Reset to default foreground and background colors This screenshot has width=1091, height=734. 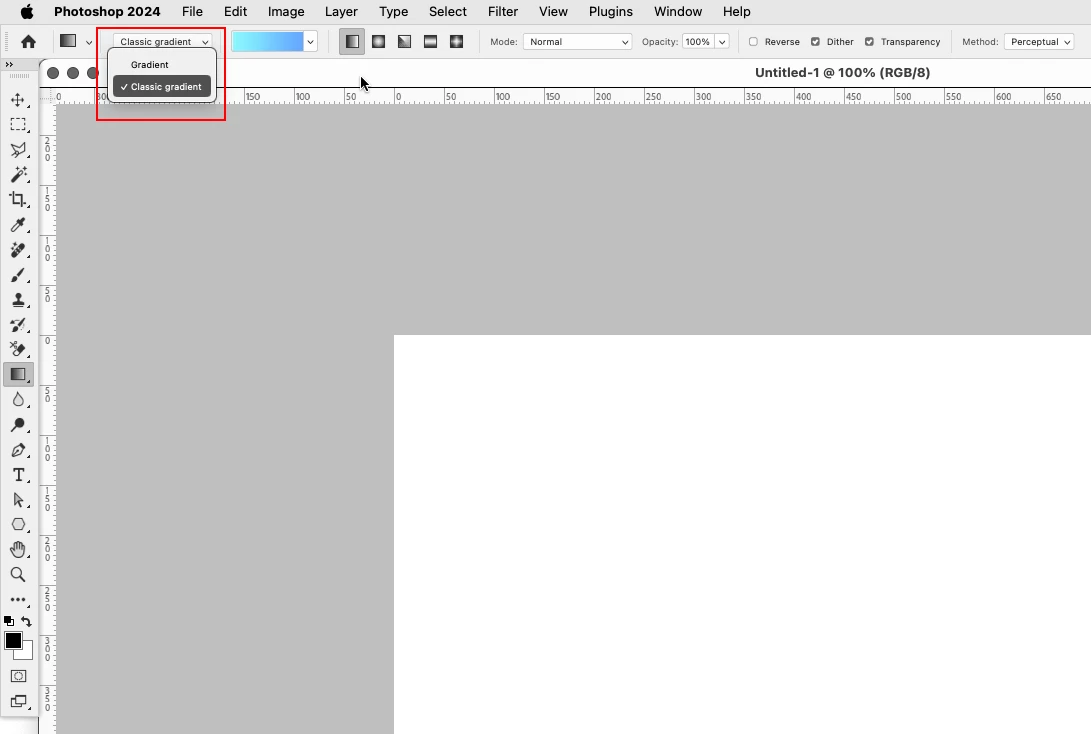click(8, 621)
